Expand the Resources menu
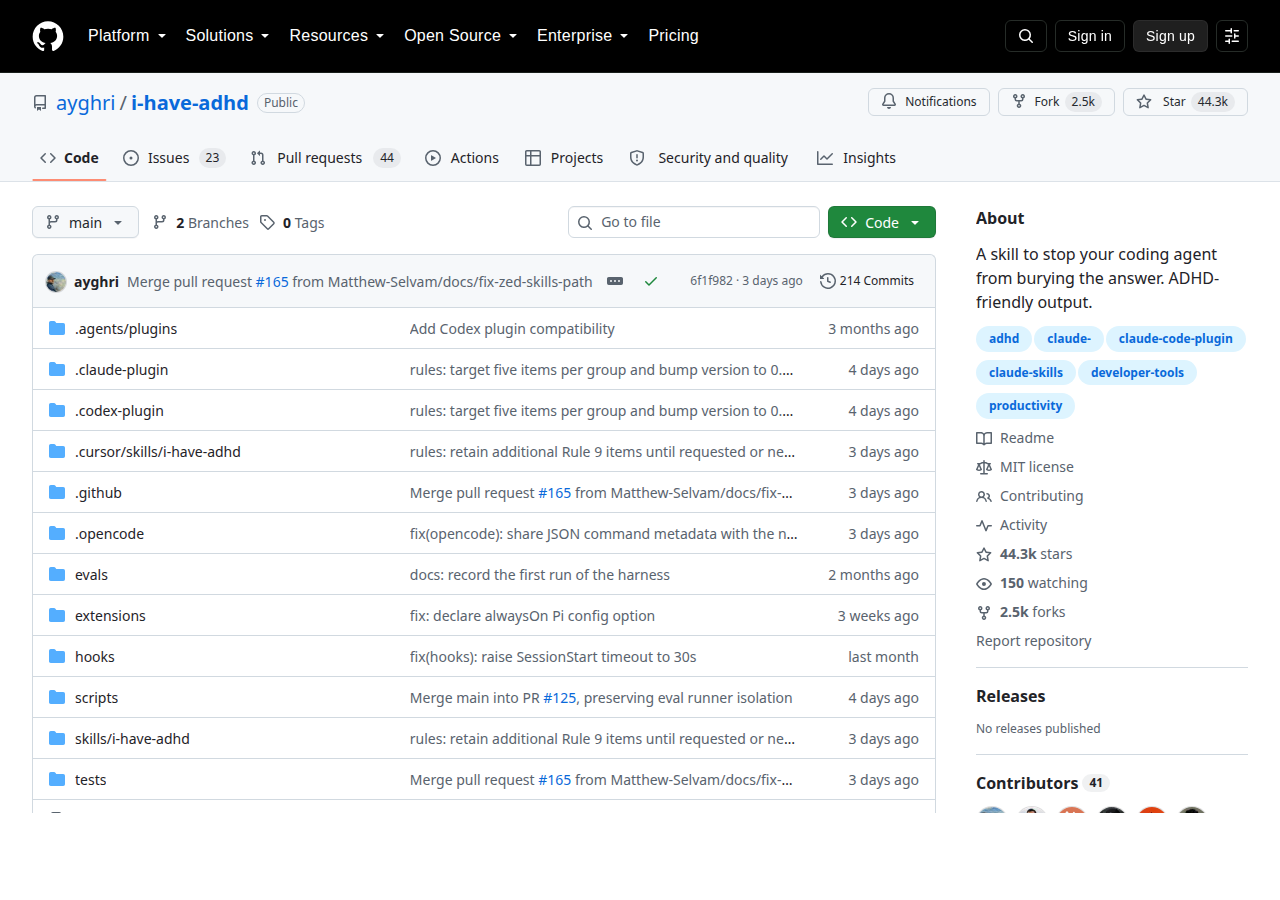Screen dimensions: 1280x900 pos(337,36)
